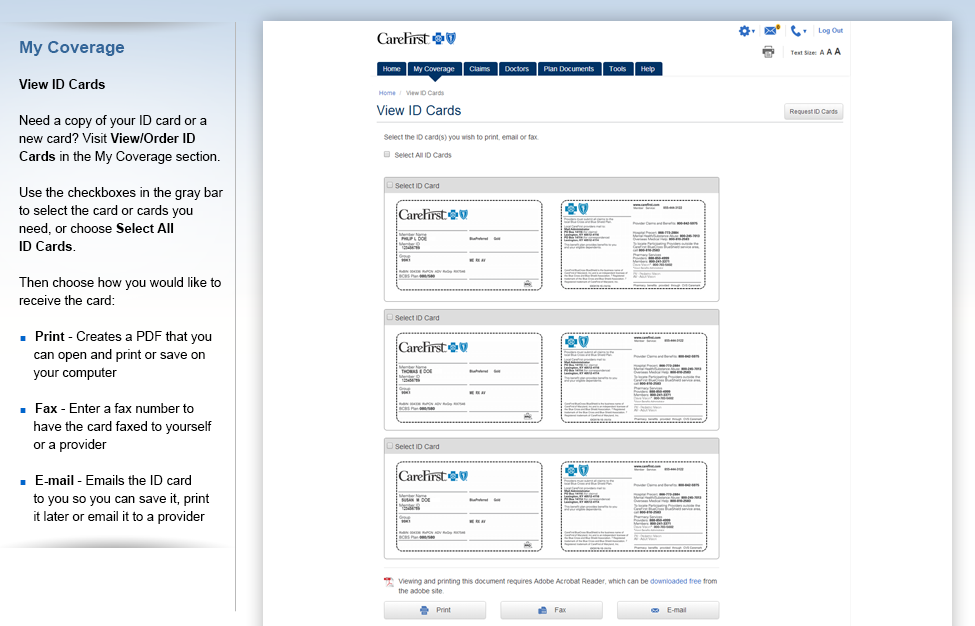
Task: Click the E-mail button
Action: tap(668, 610)
